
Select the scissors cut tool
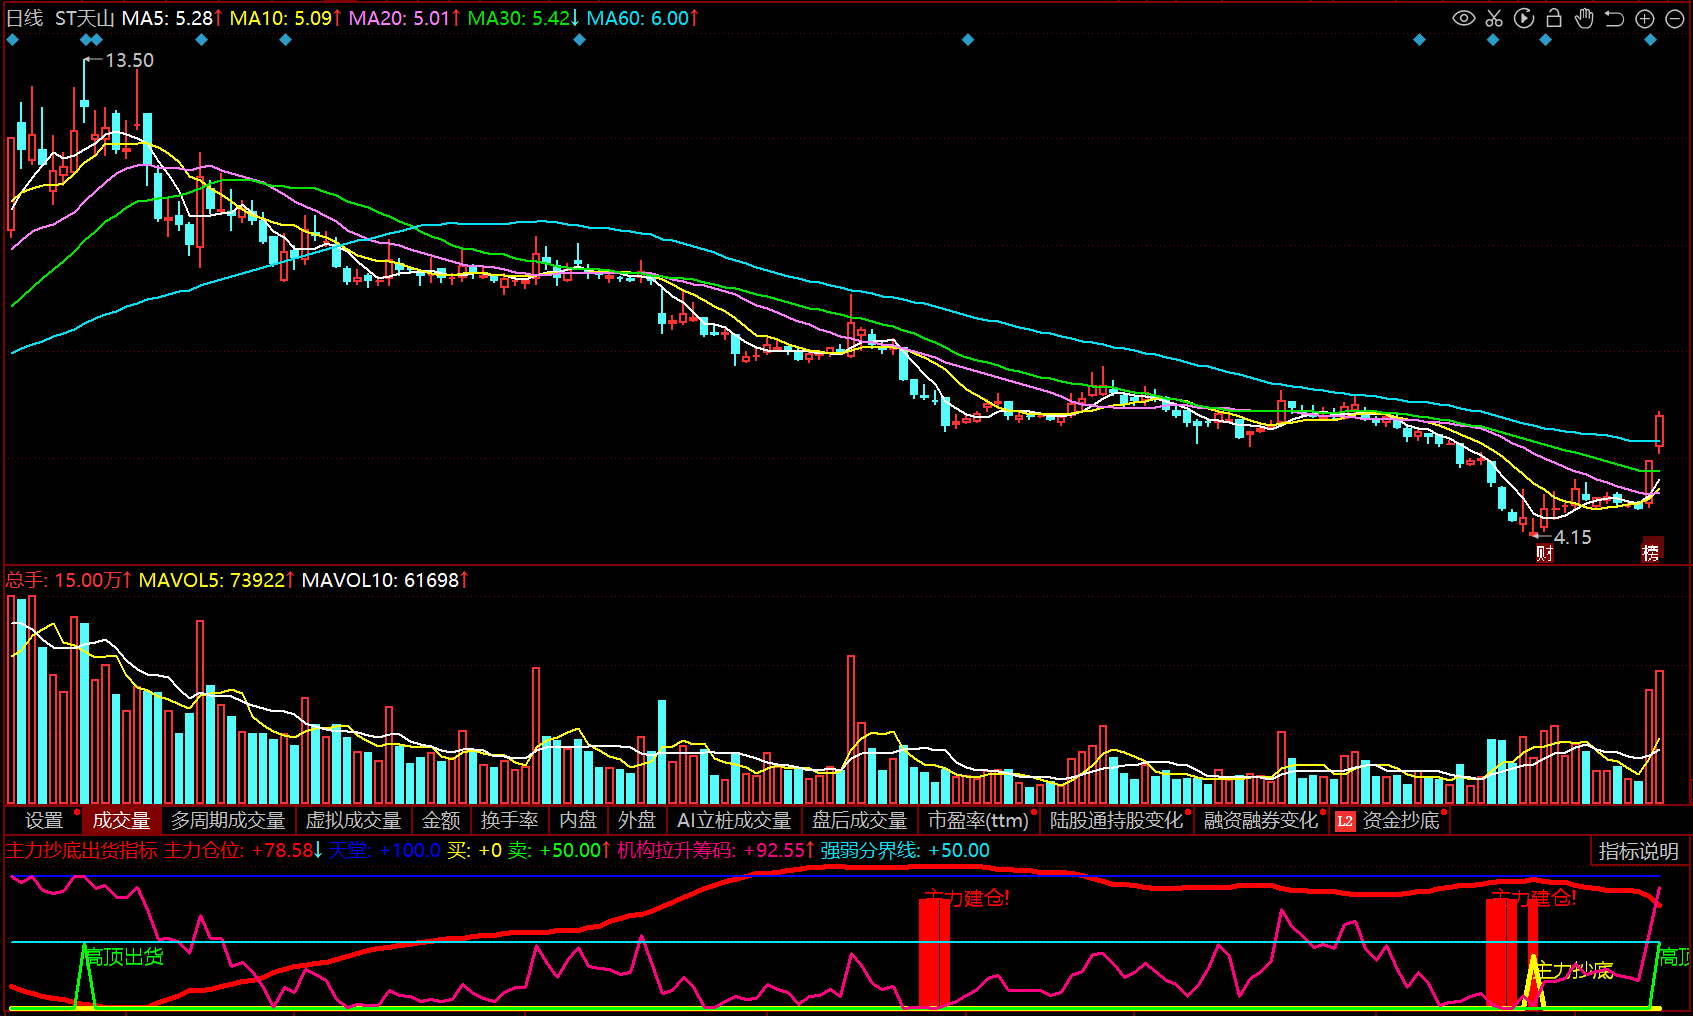click(1494, 18)
